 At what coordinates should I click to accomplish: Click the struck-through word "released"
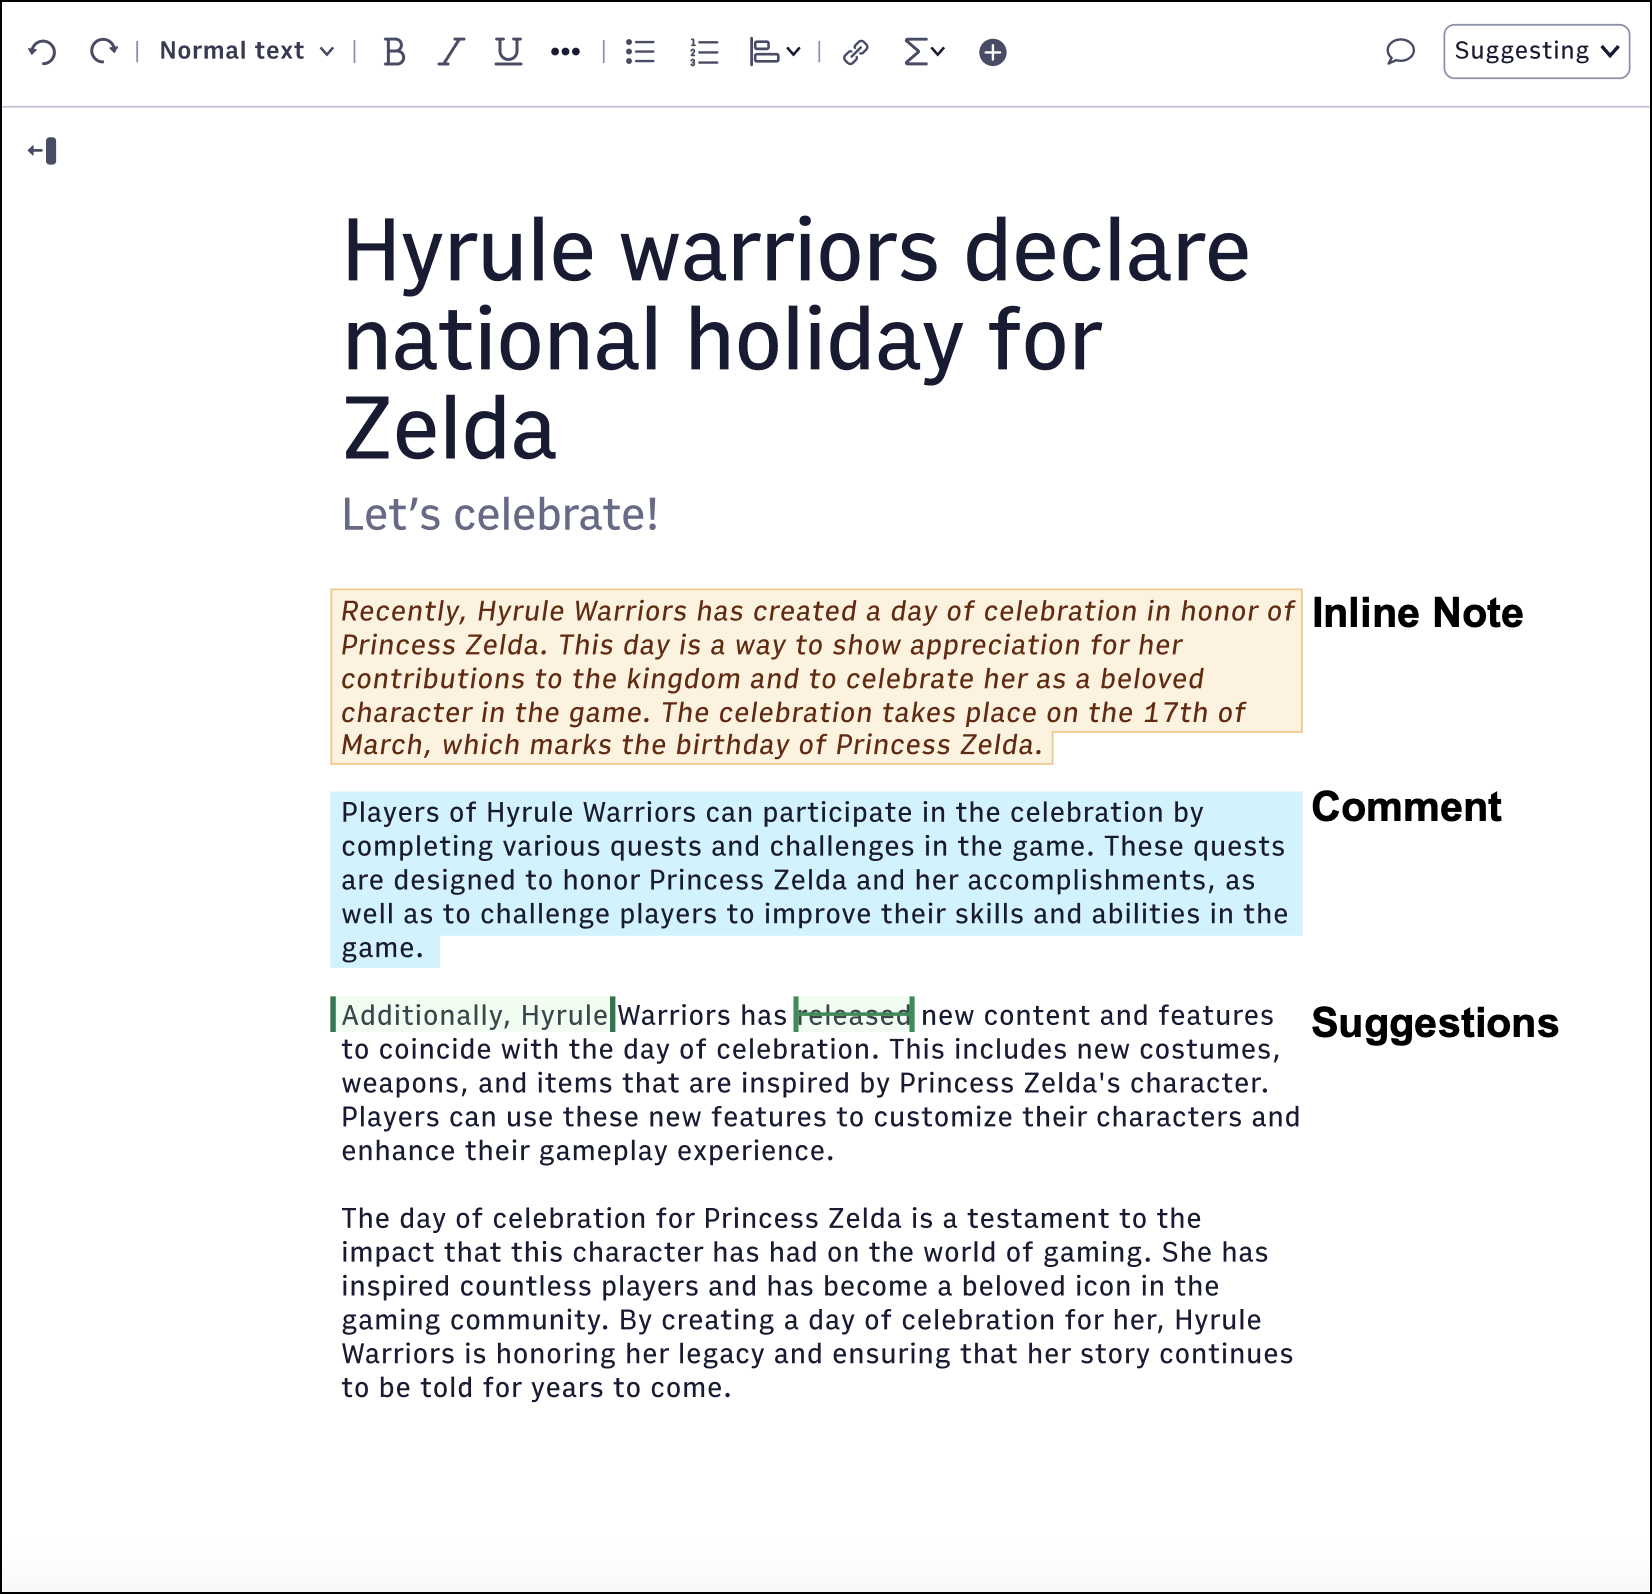[855, 1015]
